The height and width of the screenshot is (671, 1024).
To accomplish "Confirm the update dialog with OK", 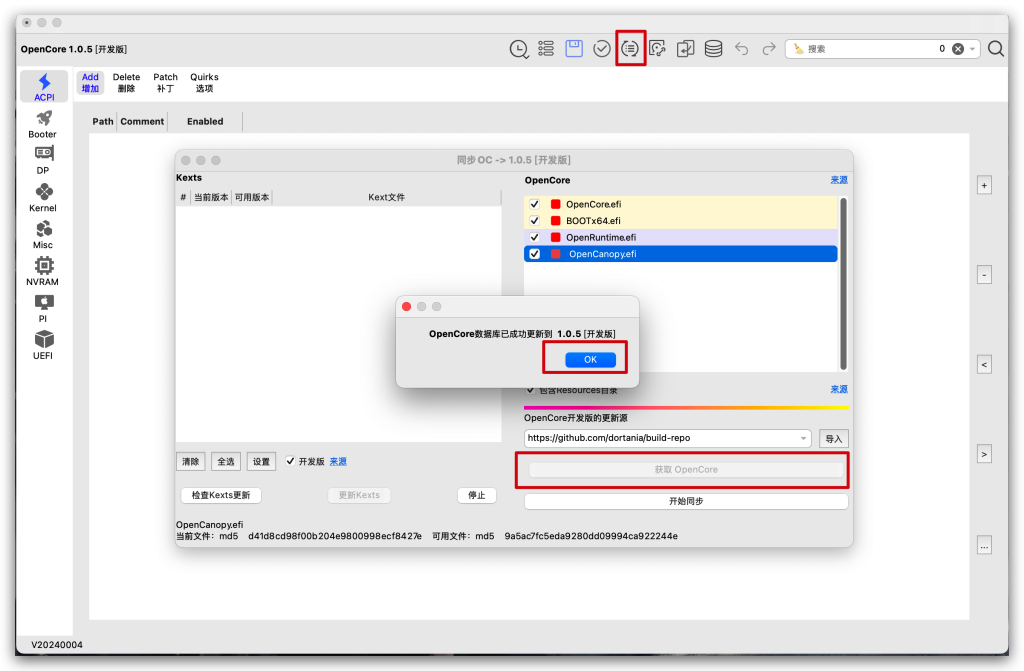I will click(x=590, y=359).
